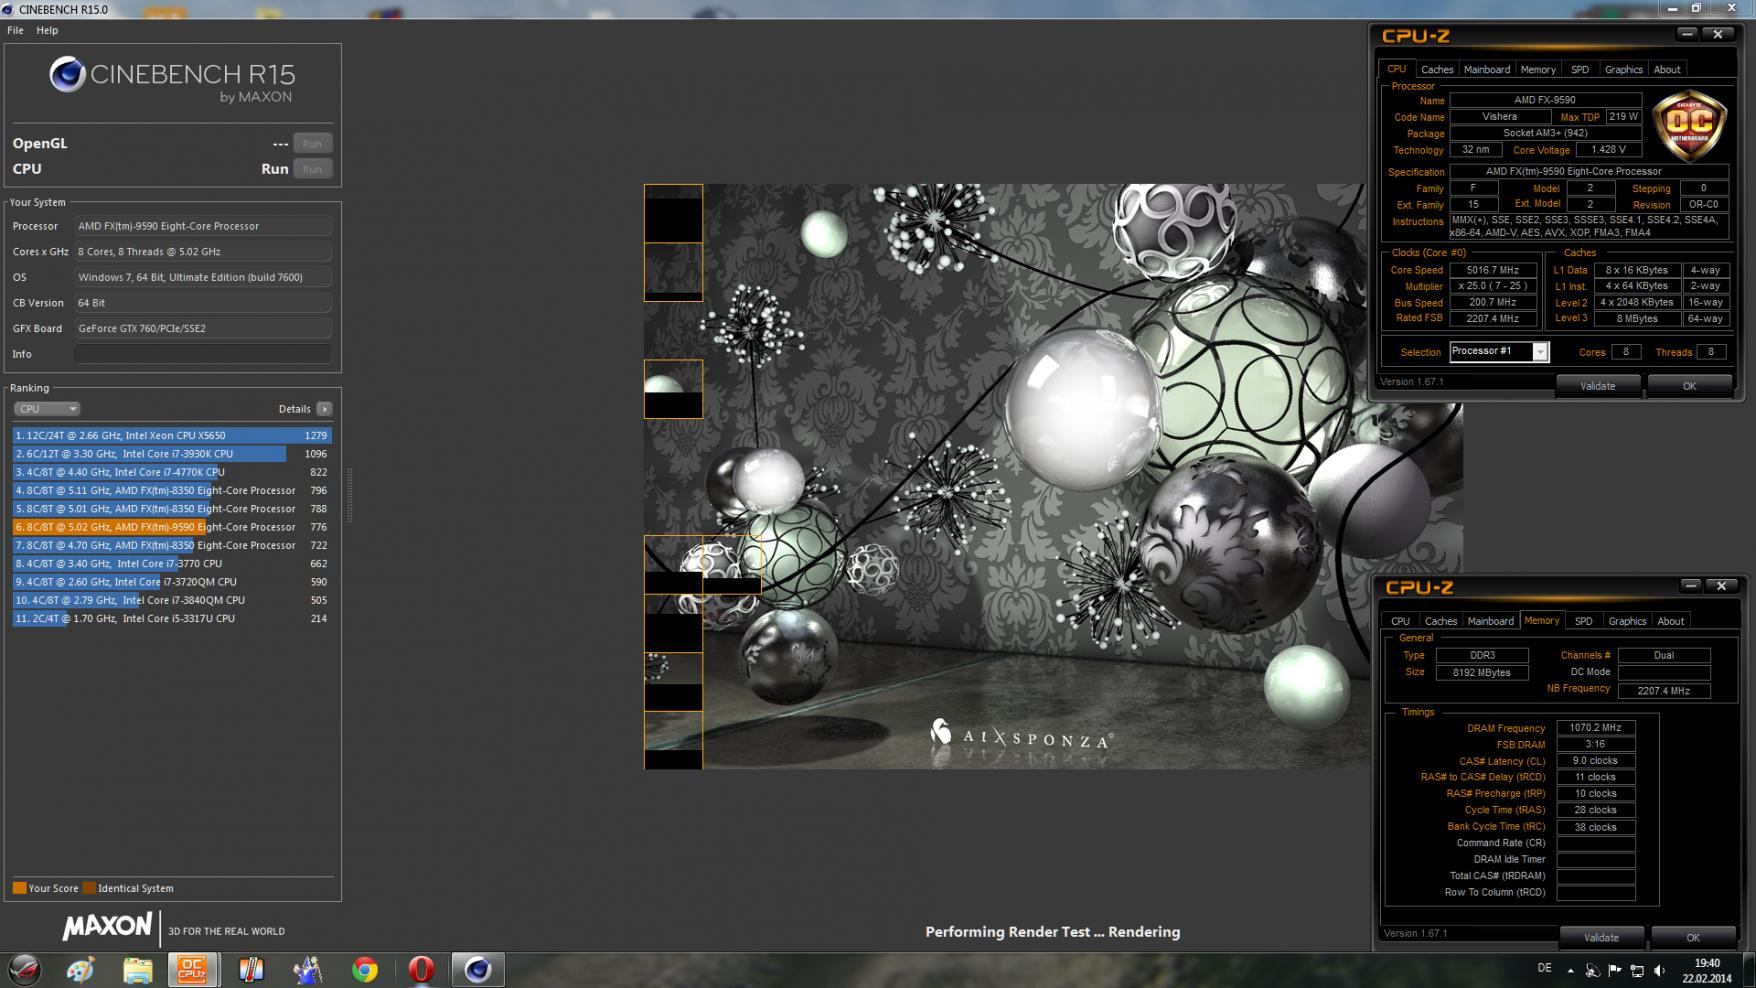
Task: Select SPD tab in CPU-Z processor window
Action: 1580,69
